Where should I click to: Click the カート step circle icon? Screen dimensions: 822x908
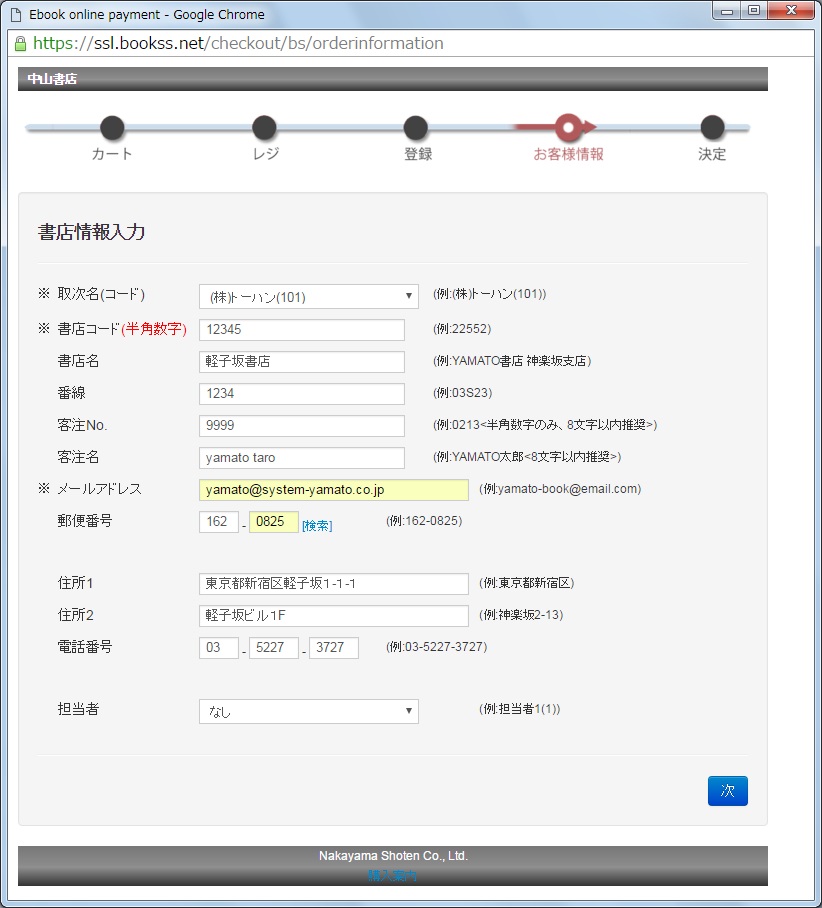pos(112,128)
